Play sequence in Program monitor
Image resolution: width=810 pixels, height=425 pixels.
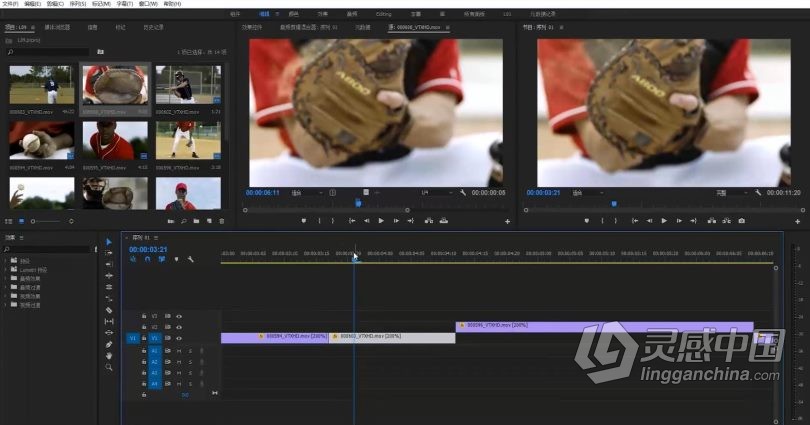pos(664,221)
